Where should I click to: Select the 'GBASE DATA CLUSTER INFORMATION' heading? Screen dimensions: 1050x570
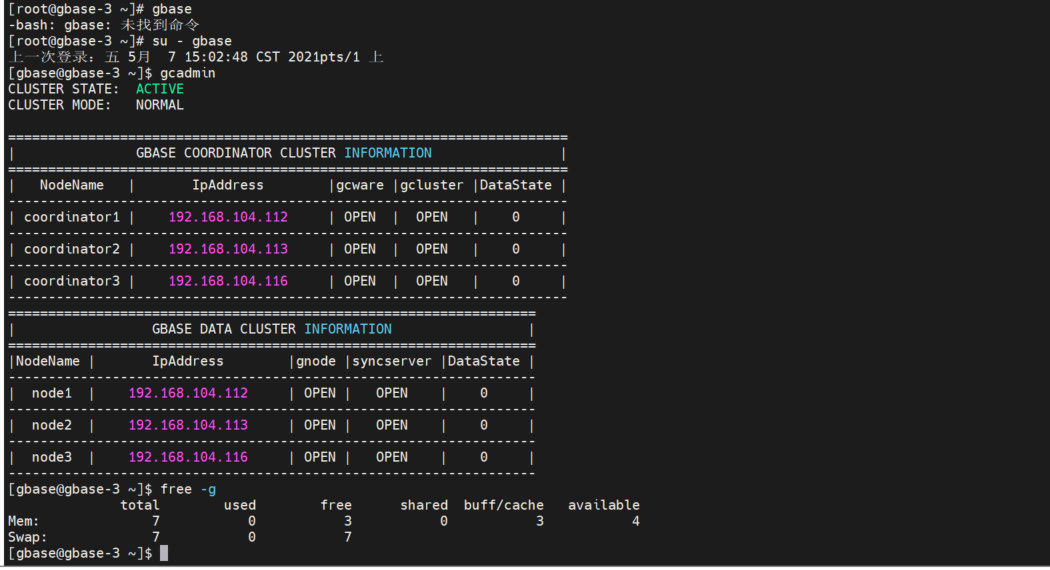[x=272, y=329]
